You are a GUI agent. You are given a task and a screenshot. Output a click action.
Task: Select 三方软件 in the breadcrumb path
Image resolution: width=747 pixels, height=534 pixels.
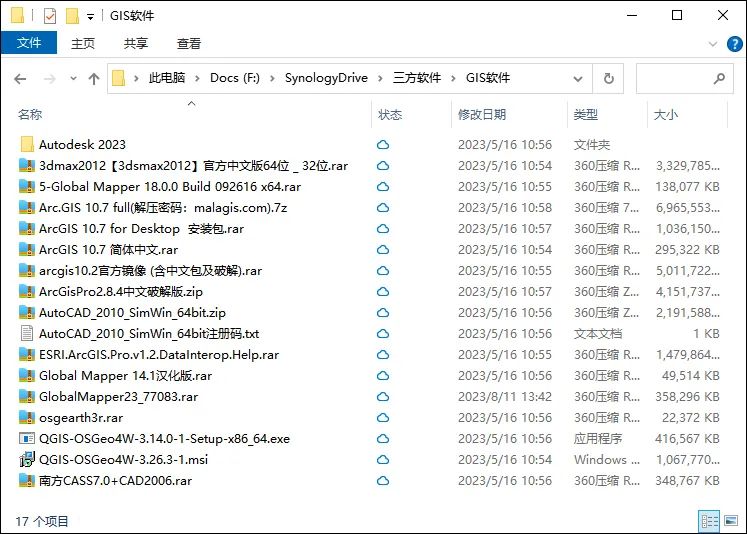pyautogui.click(x=417, y=78)
